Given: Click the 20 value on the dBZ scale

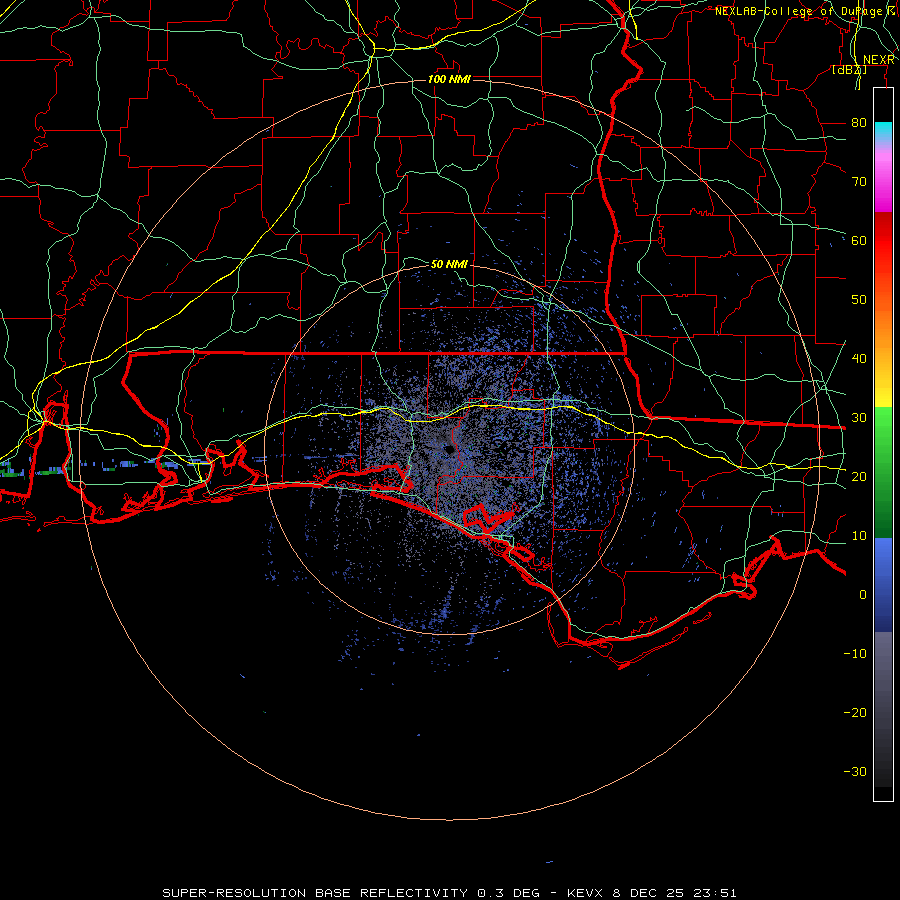Looking at the screenshot, I should [859, 476].
